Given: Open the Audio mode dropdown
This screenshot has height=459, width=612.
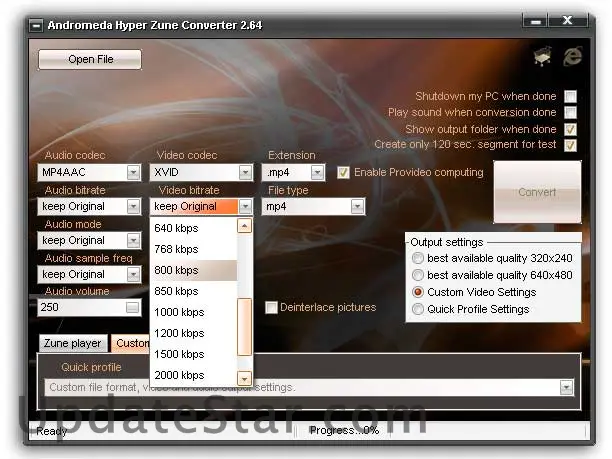Looking at the screenshot, I should click(133, 240).
